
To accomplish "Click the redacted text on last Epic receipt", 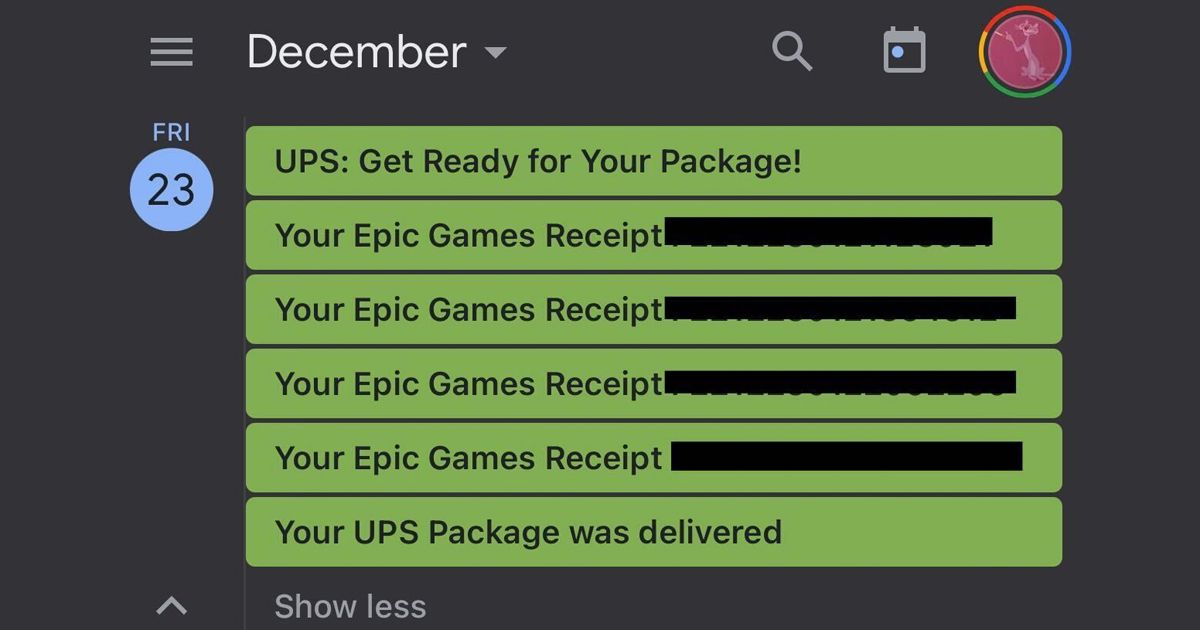I will [x=846, y=456].
